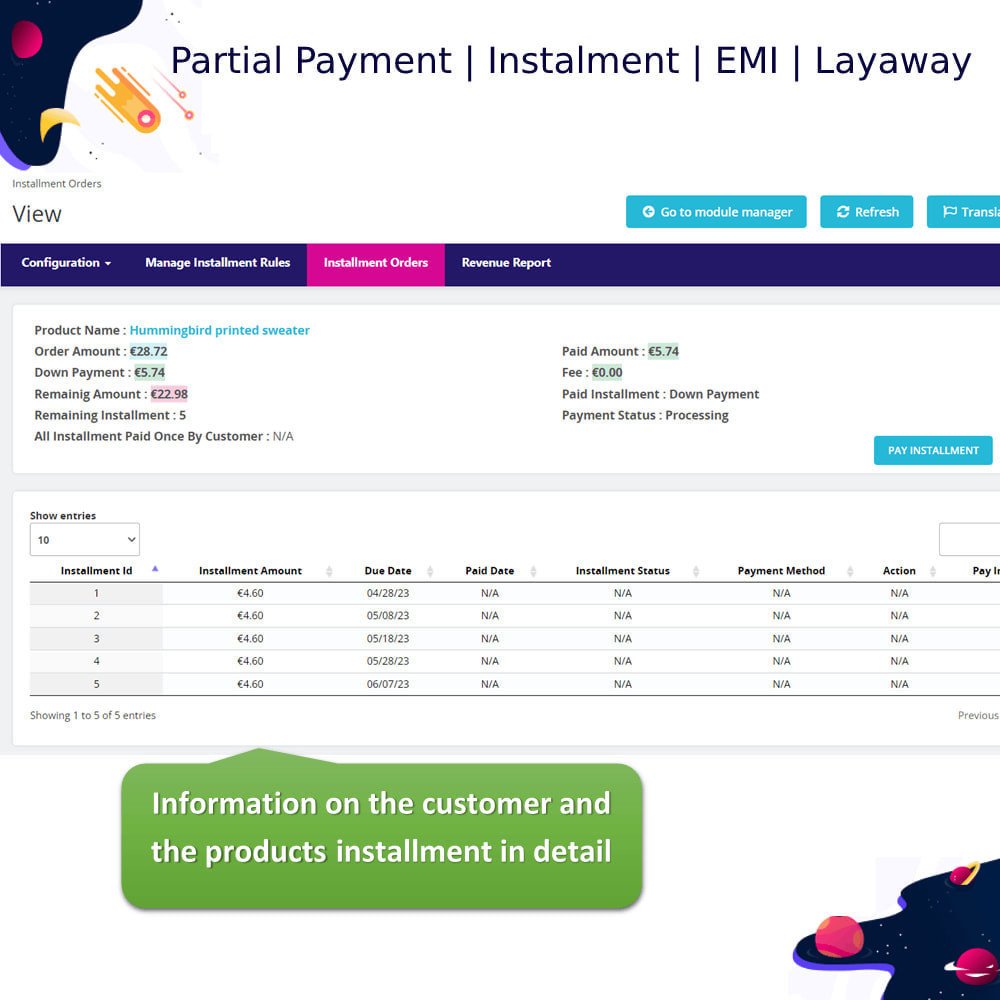The width and height of the screenshot is (1000, 1000).
Task: Focus the table search input field
Action: click(x=969, y=540)
